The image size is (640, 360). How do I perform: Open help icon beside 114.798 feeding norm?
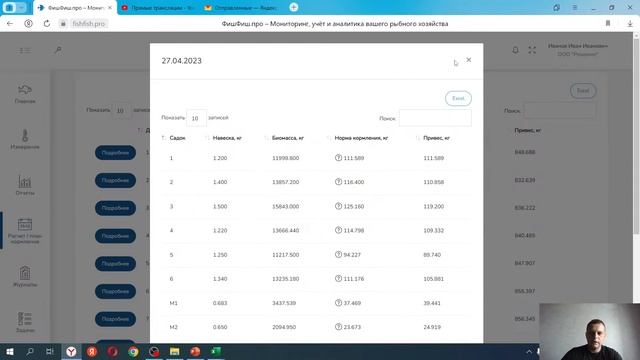(338, 230)
